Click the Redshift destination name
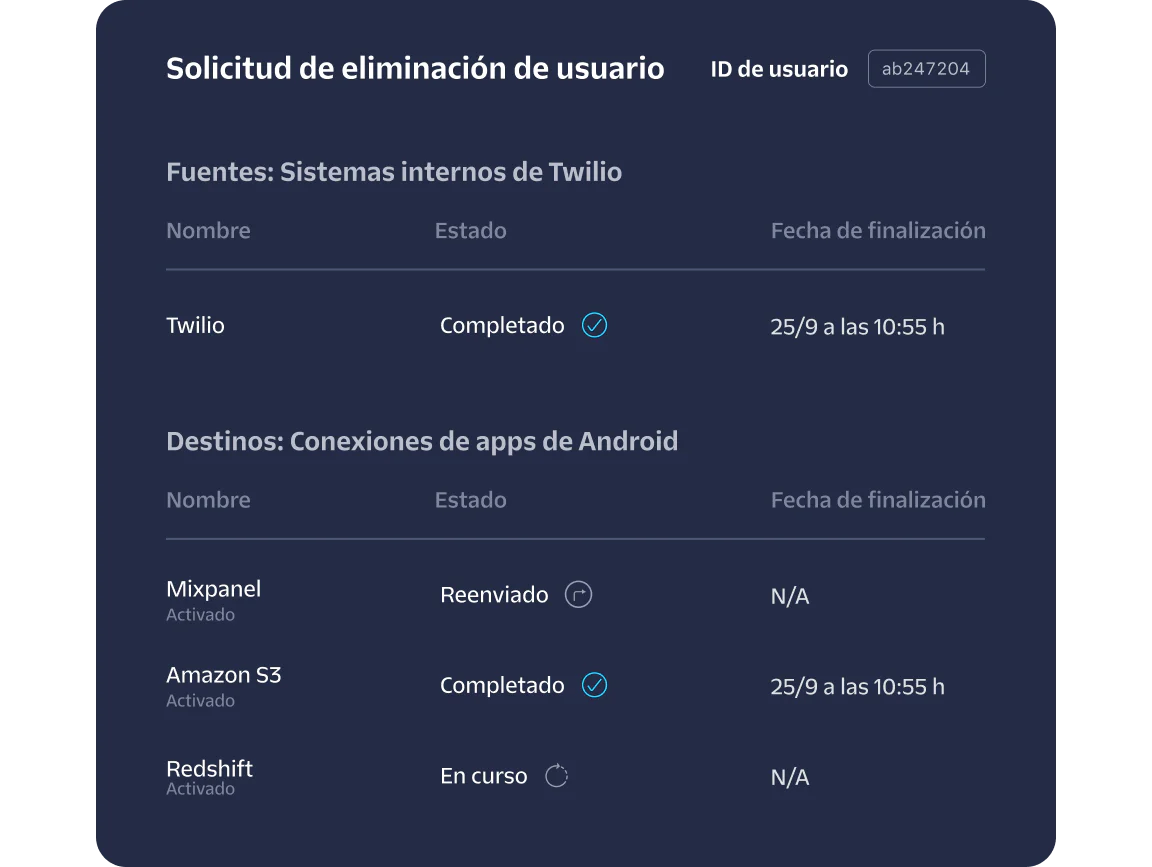This screenshot has height=867, width=1152. 209,768
